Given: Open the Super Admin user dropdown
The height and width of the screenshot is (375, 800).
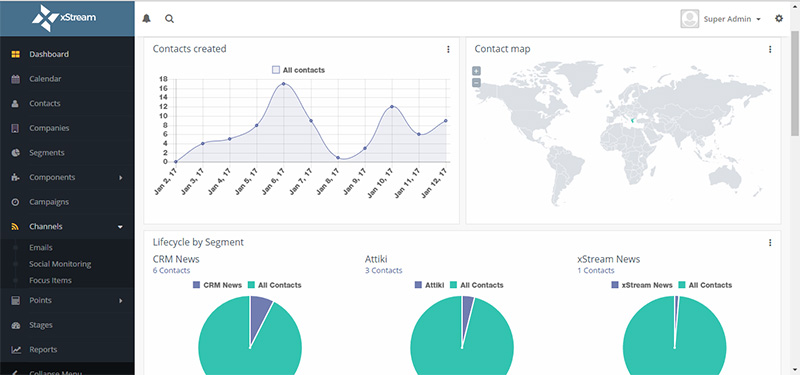Looking at the screenshot, I should tap(720, 19).
